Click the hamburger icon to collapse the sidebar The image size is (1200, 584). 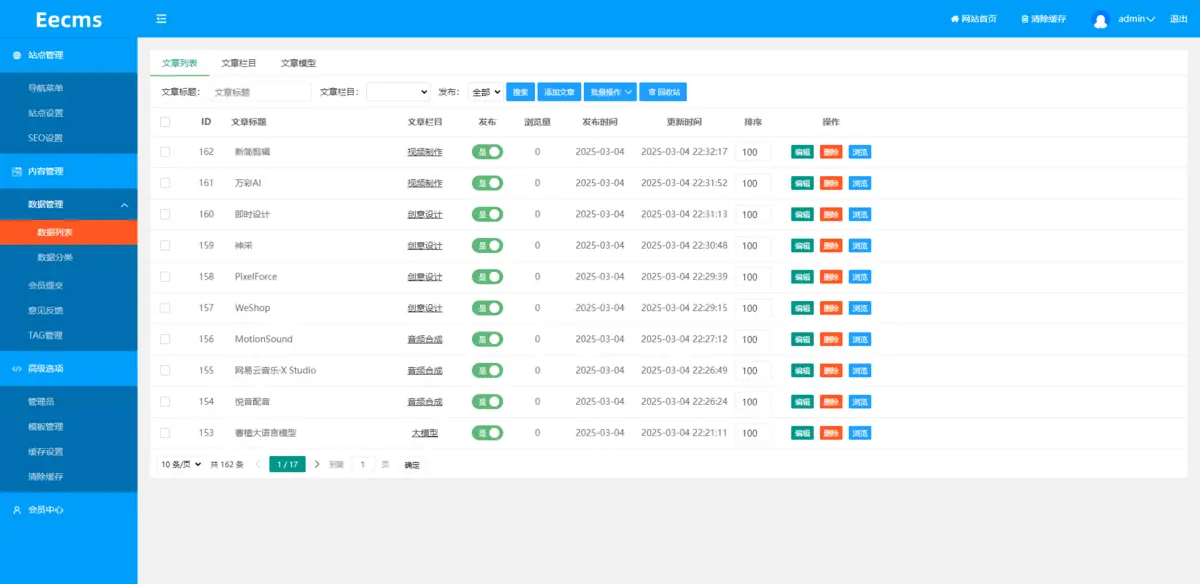pyautogui.click(x=161, y=18)
